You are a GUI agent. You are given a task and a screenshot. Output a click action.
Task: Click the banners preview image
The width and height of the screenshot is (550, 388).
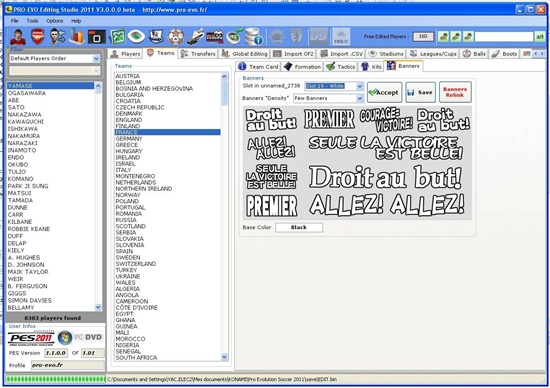tap(357, 163)
